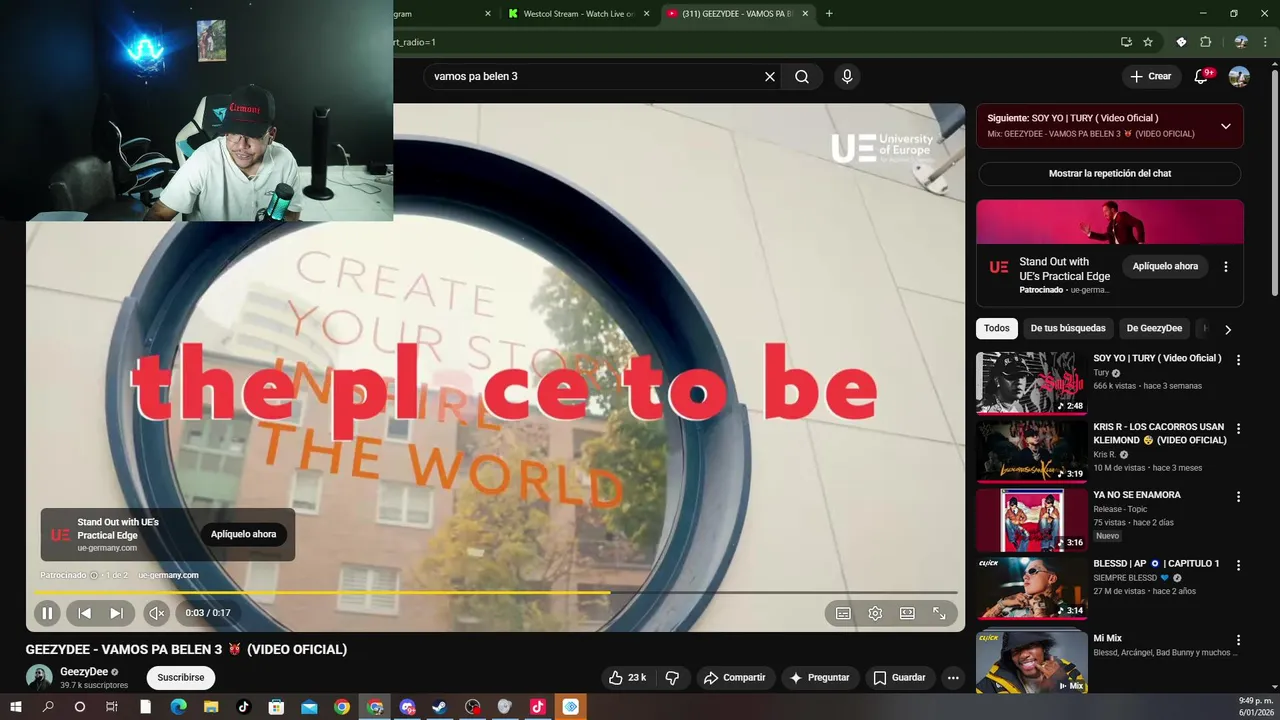The width and height of the screenshot is (1280, 720).
Task: Dislike the video with thumbs down
Action: [672, 678]
